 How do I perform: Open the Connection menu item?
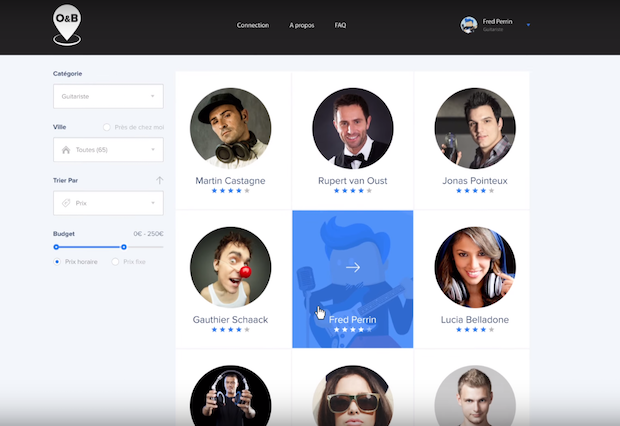[253, 25]
